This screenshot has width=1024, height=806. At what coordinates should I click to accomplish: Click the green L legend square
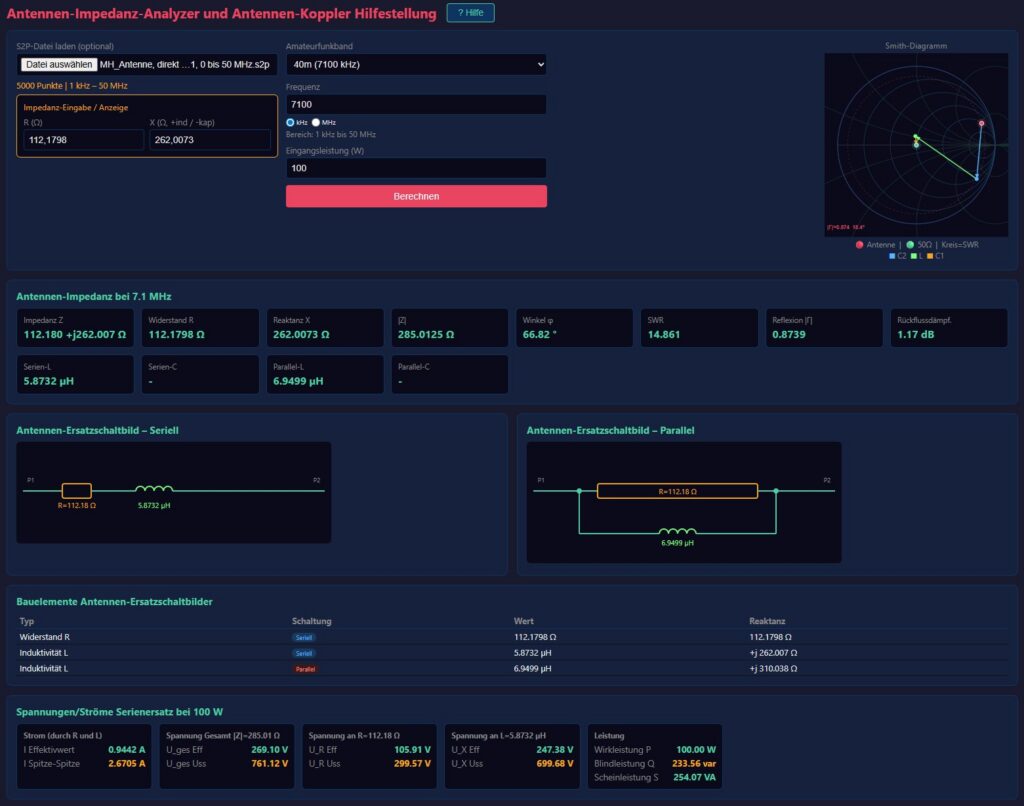(914, 255)
